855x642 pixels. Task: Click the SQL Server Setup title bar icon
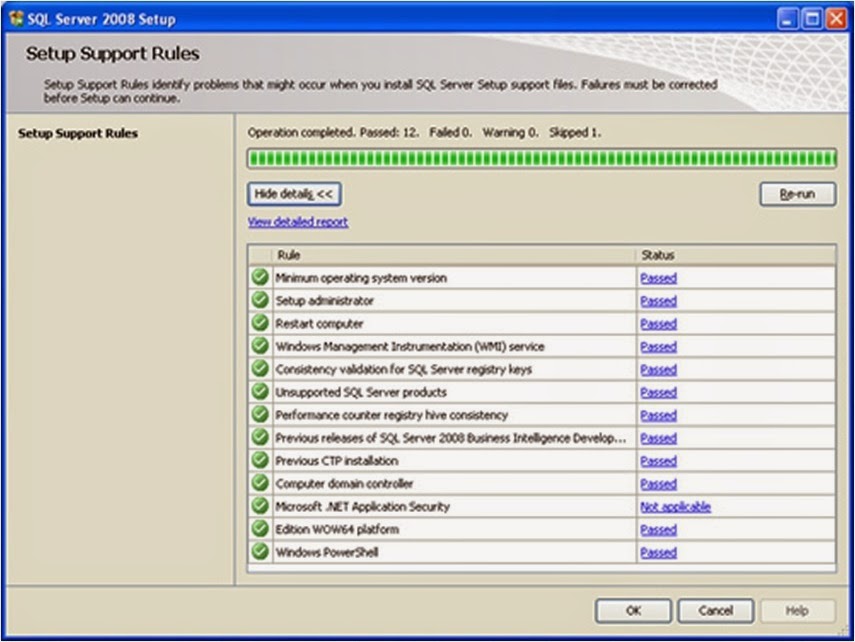click(x=16, y=19)
